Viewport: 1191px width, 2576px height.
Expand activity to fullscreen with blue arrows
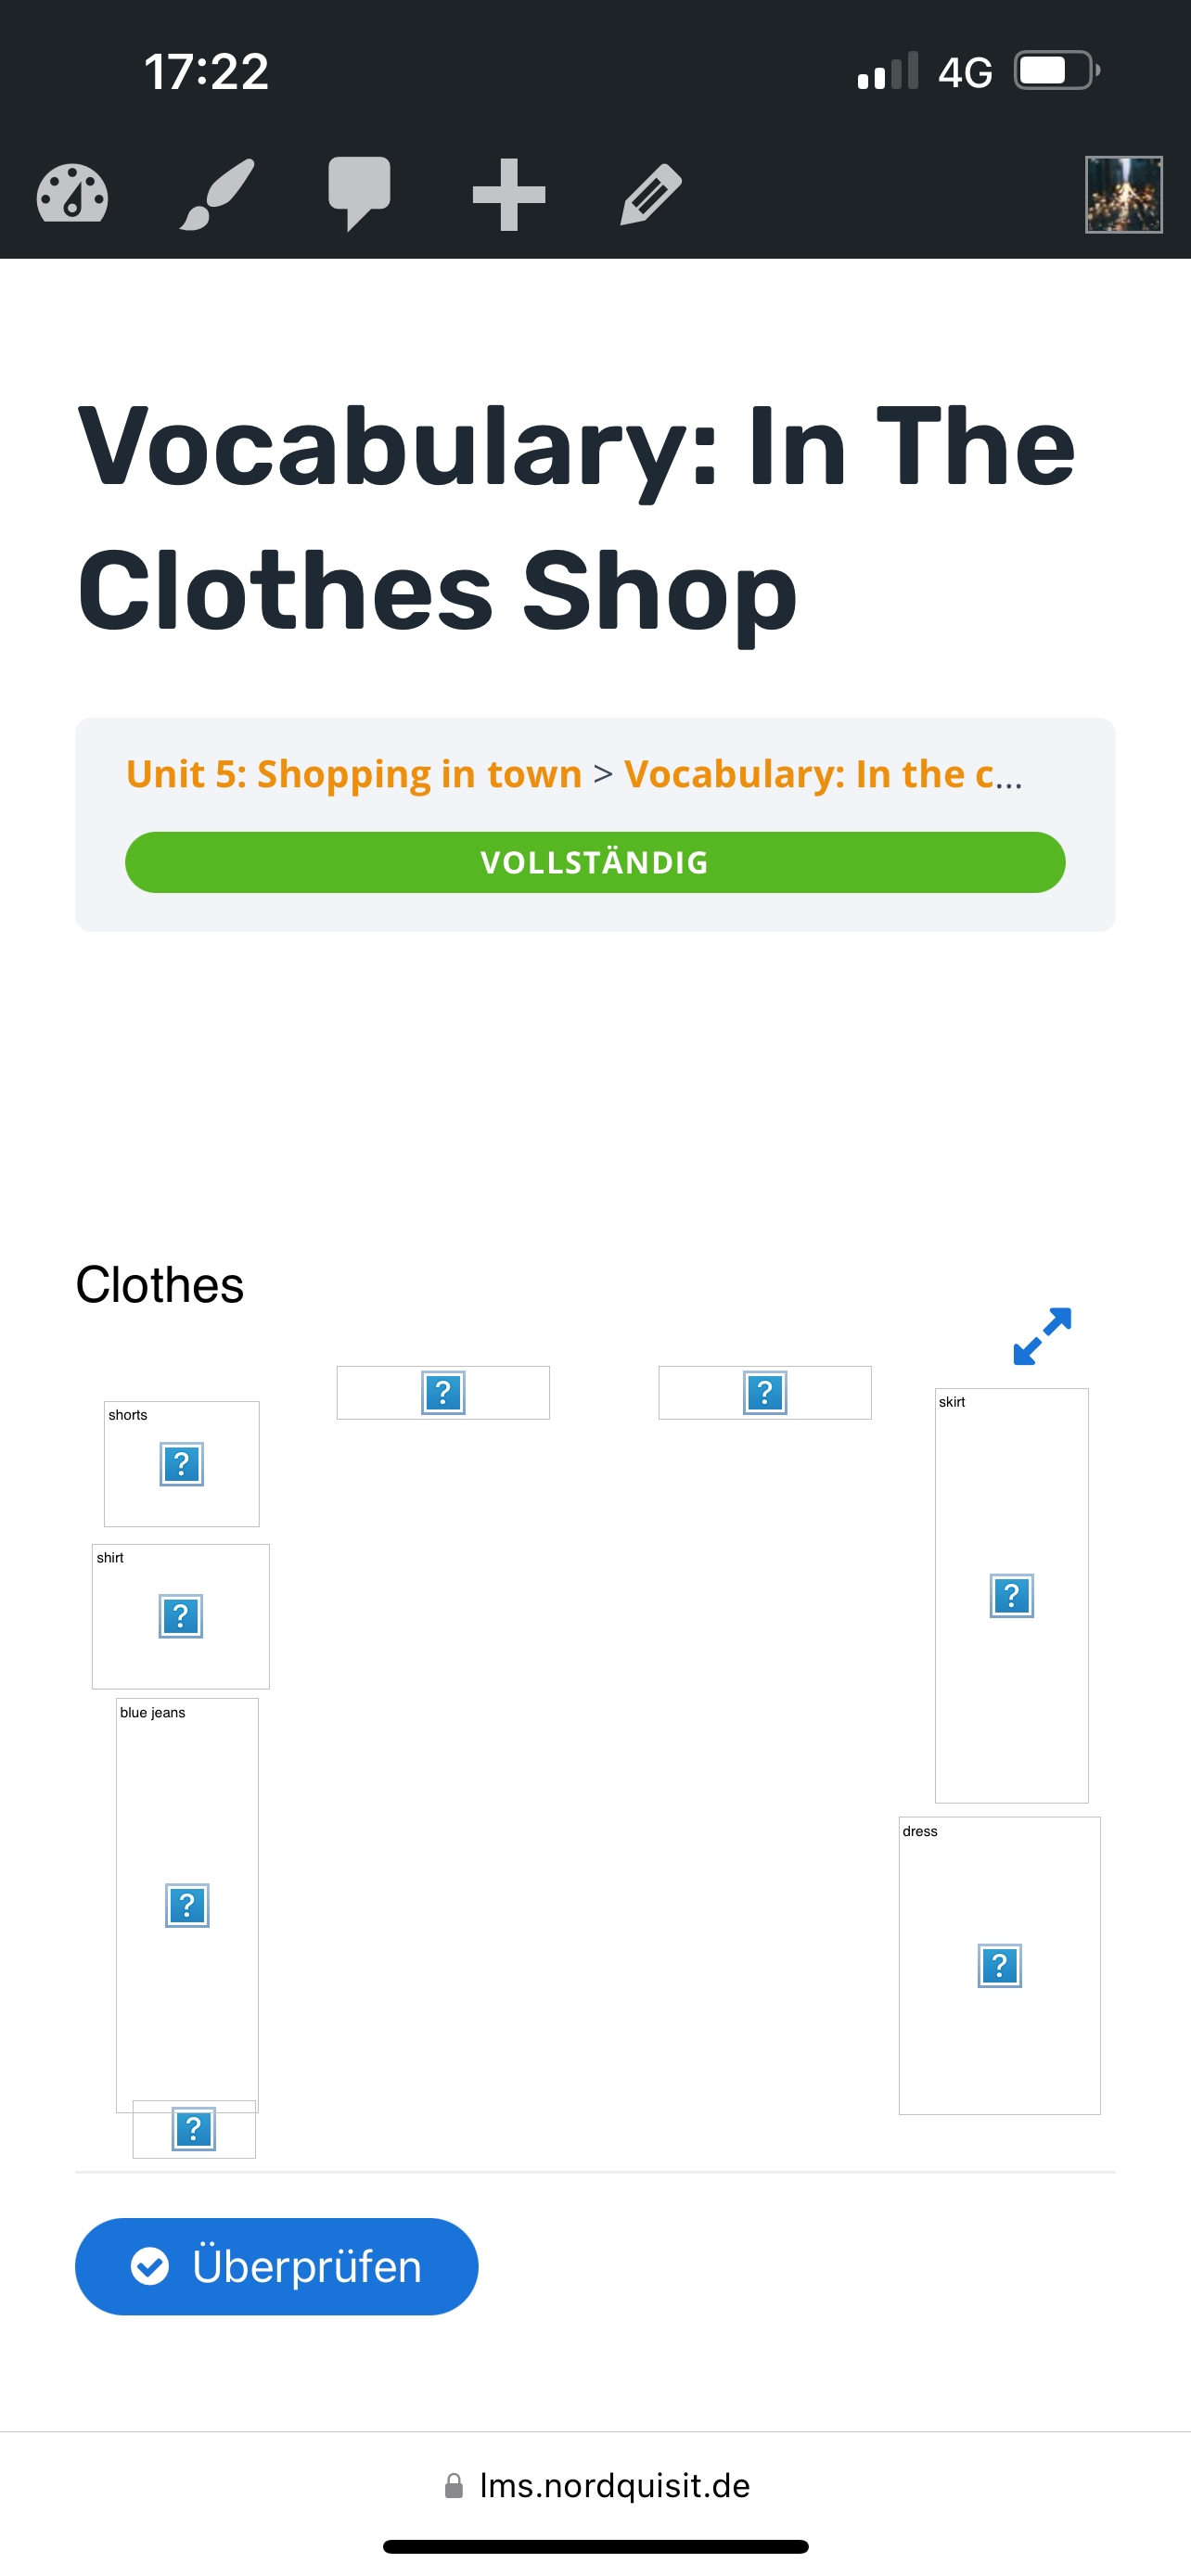1042,1336
